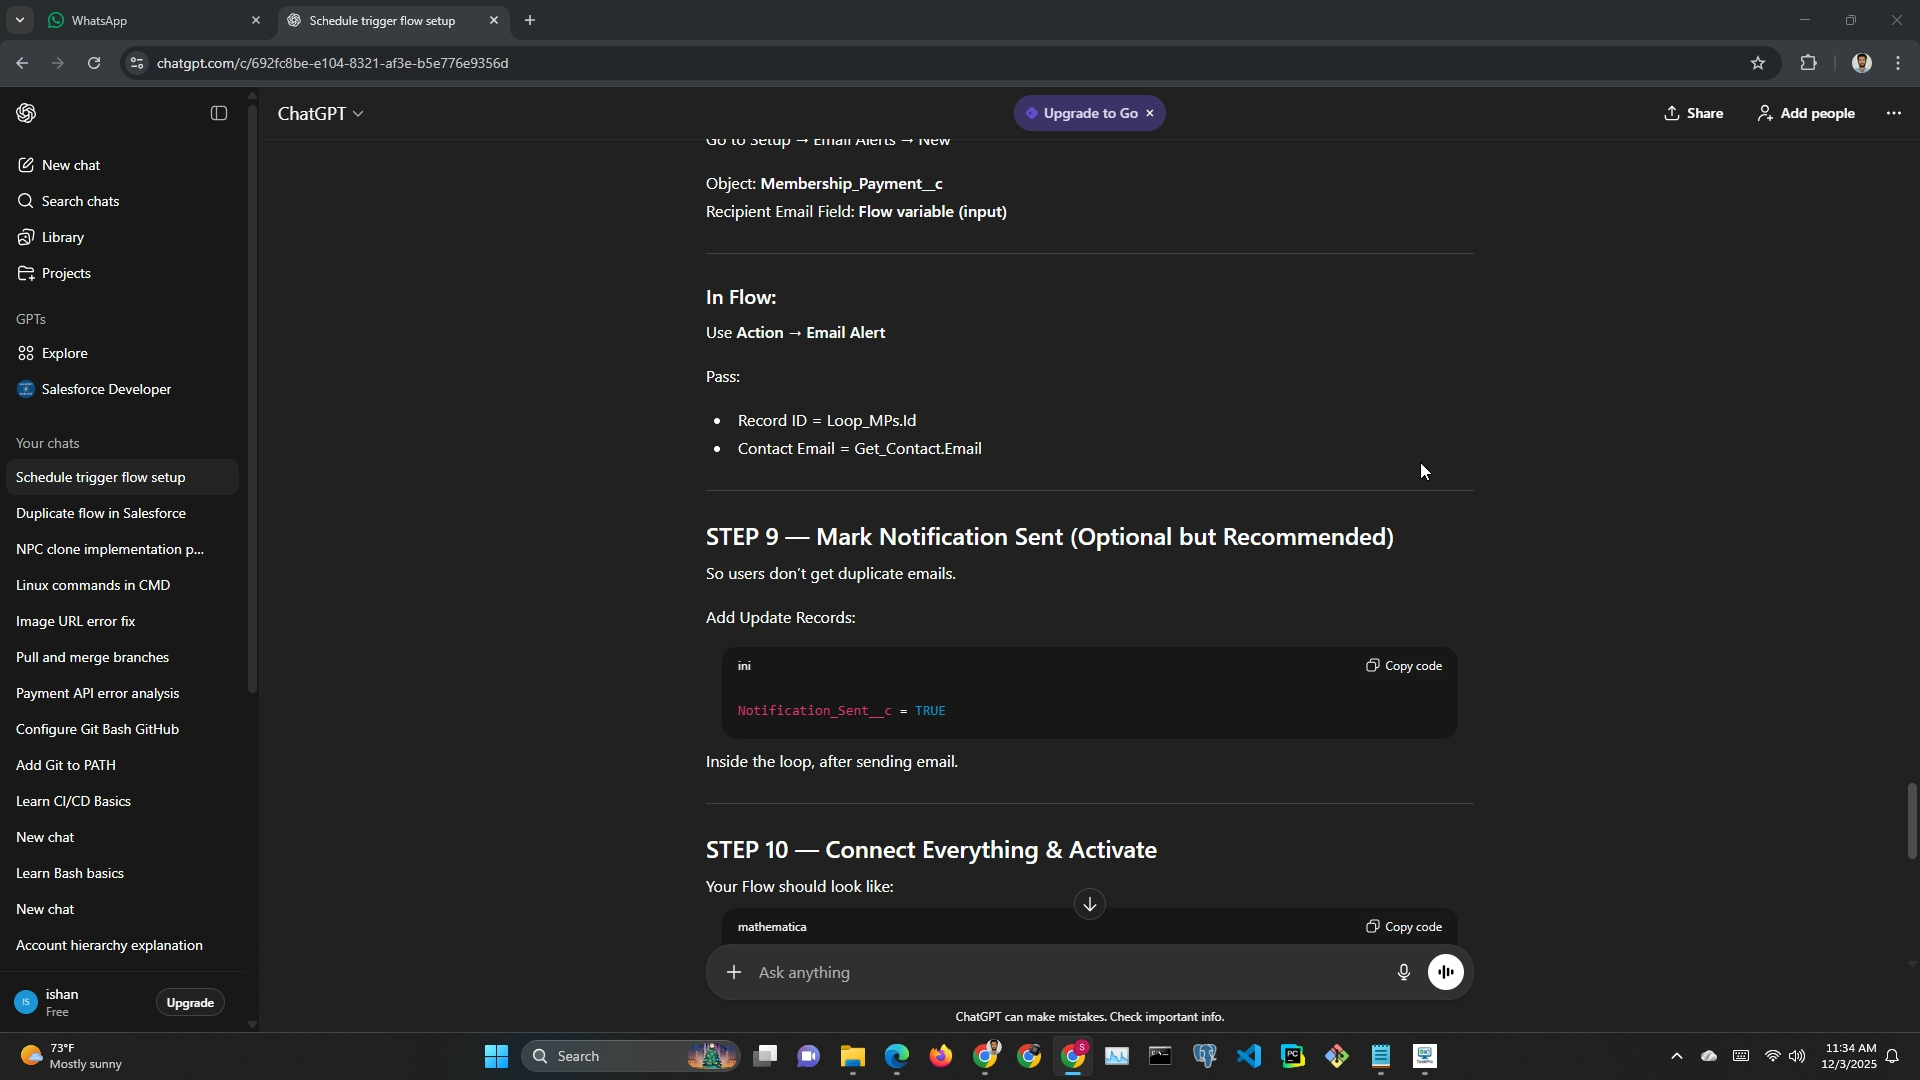Screen dimensions: 1920x1080
Task: Open the Library section
Action: [x=62, y=237]
